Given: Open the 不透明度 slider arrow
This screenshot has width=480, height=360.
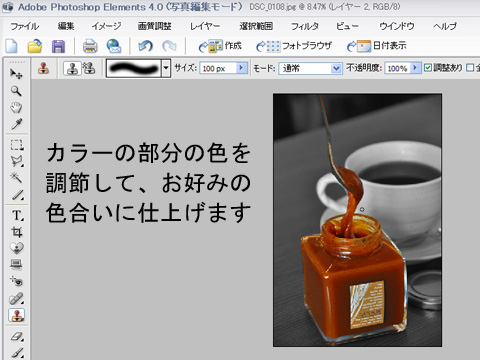Looking at the screenshot, I should [414, 68].
